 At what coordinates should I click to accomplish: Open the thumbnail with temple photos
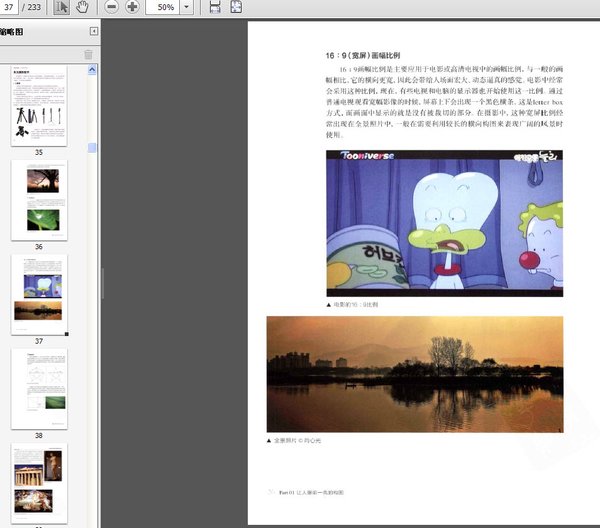(39, 483)
